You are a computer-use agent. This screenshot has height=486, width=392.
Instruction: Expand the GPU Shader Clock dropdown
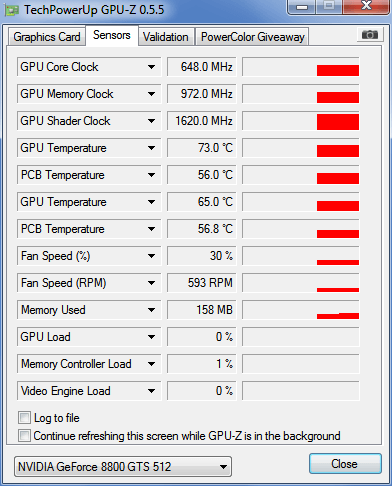[x=151, y=121]
